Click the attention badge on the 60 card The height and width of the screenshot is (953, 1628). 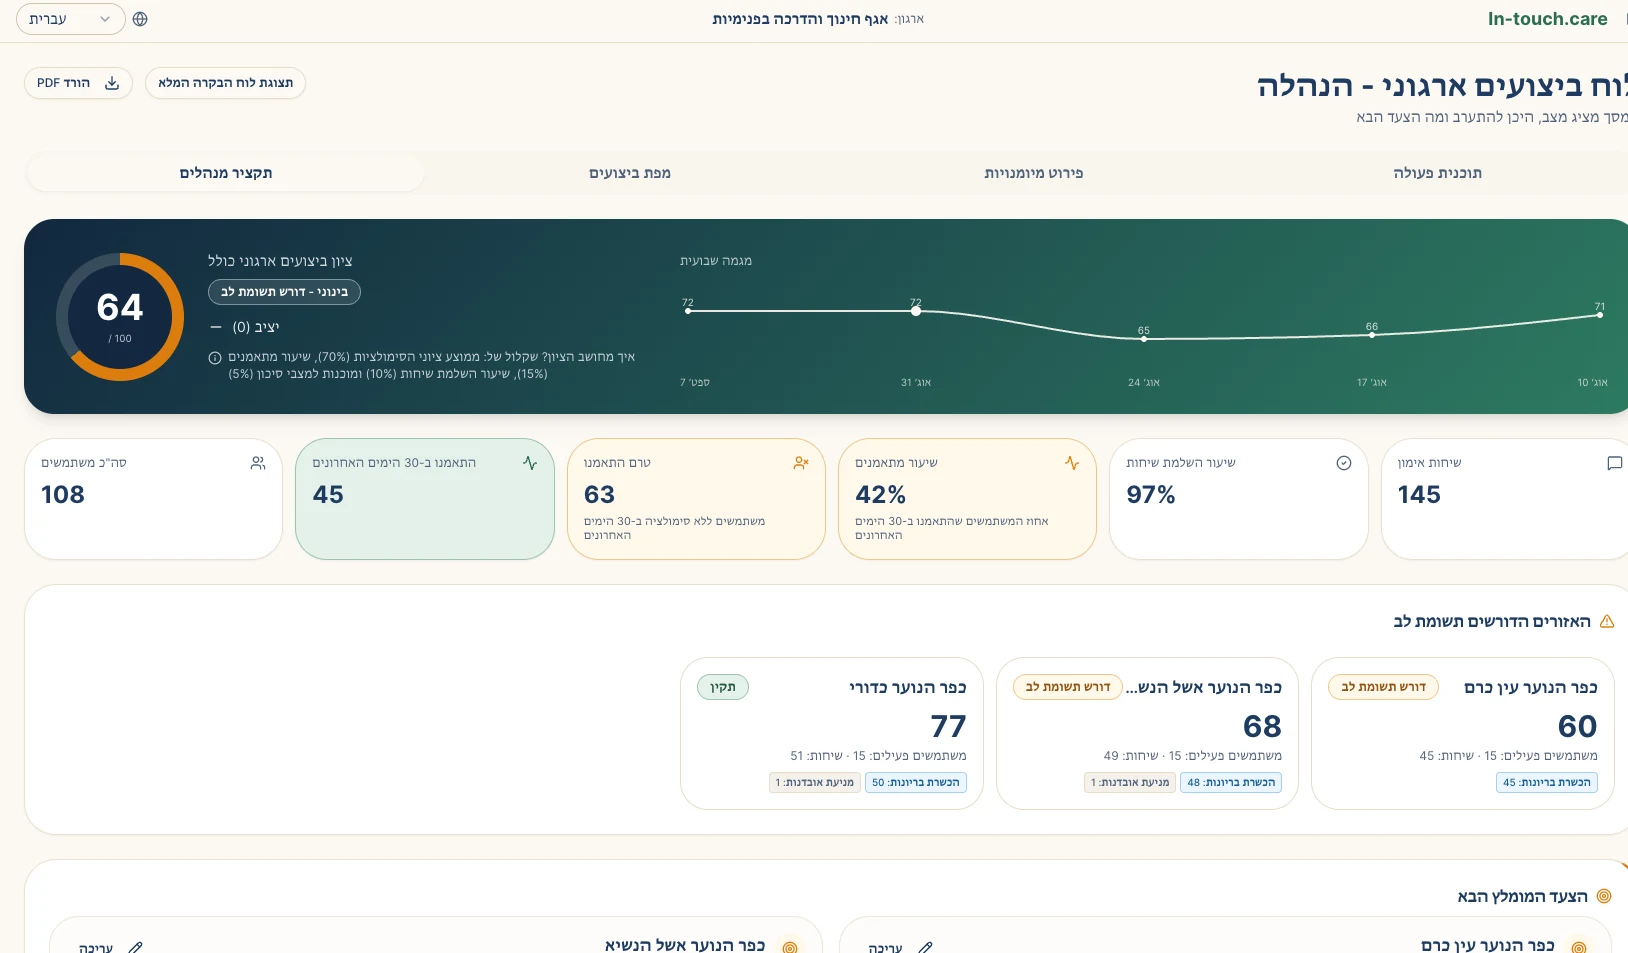coord(1383,687)
